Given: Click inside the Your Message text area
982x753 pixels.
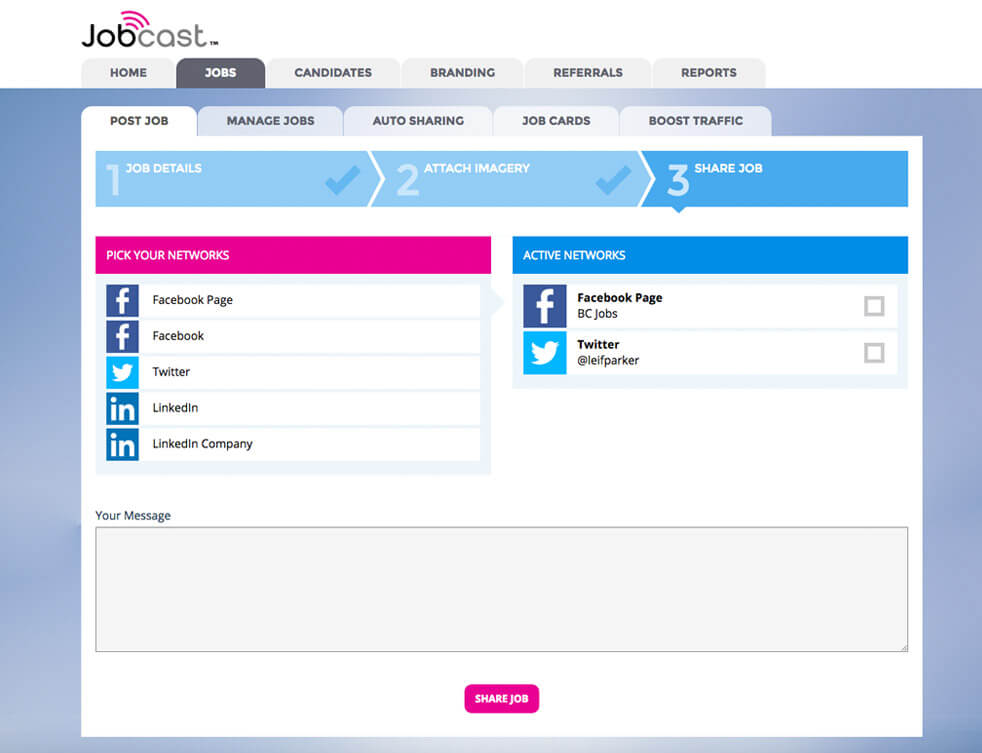Looking at the screenshot, I should click(x=501, y=589).
